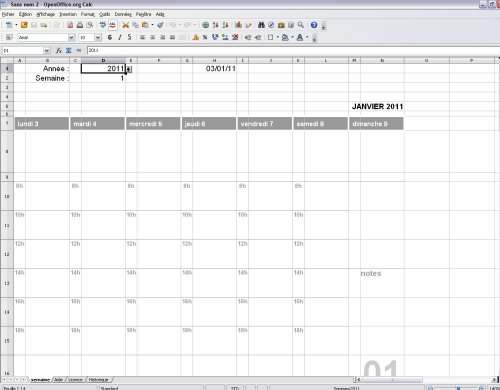Expand the Font Color dropdown arrow

(x=307, y=37)
